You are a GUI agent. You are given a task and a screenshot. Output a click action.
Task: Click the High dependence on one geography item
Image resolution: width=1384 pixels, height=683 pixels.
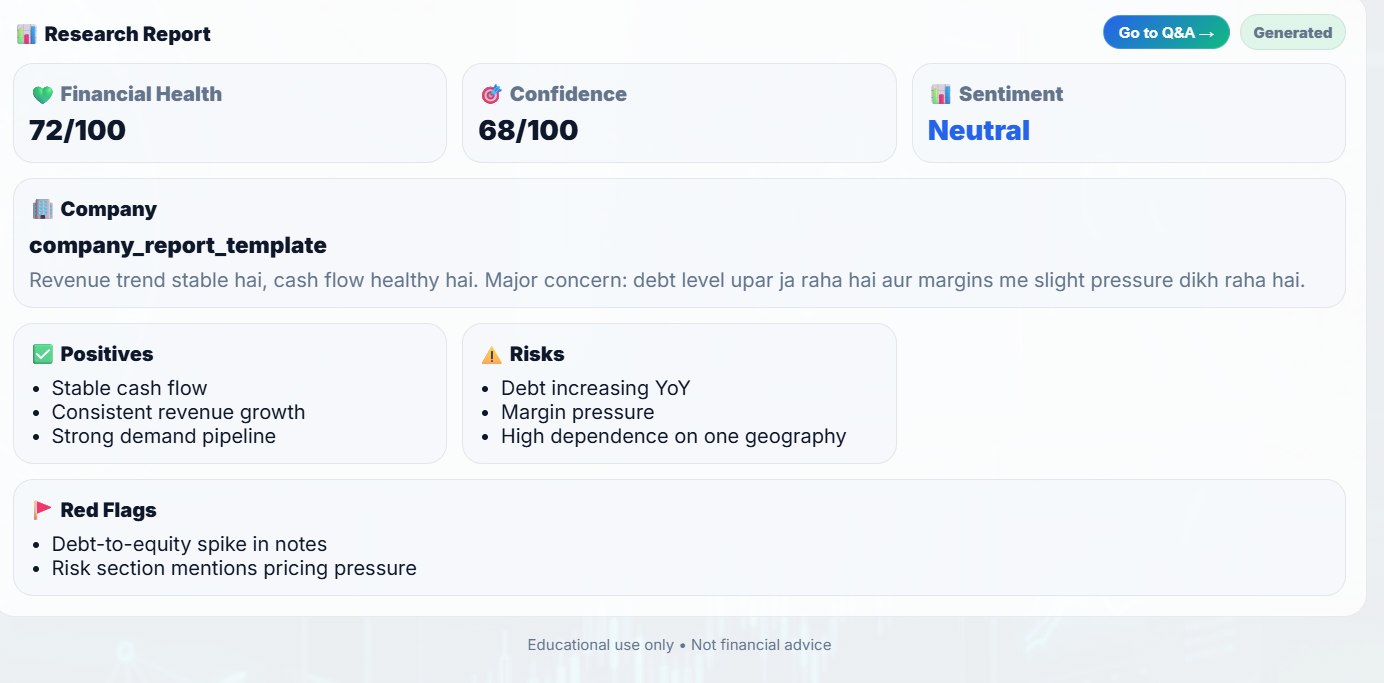click(673, 436)
